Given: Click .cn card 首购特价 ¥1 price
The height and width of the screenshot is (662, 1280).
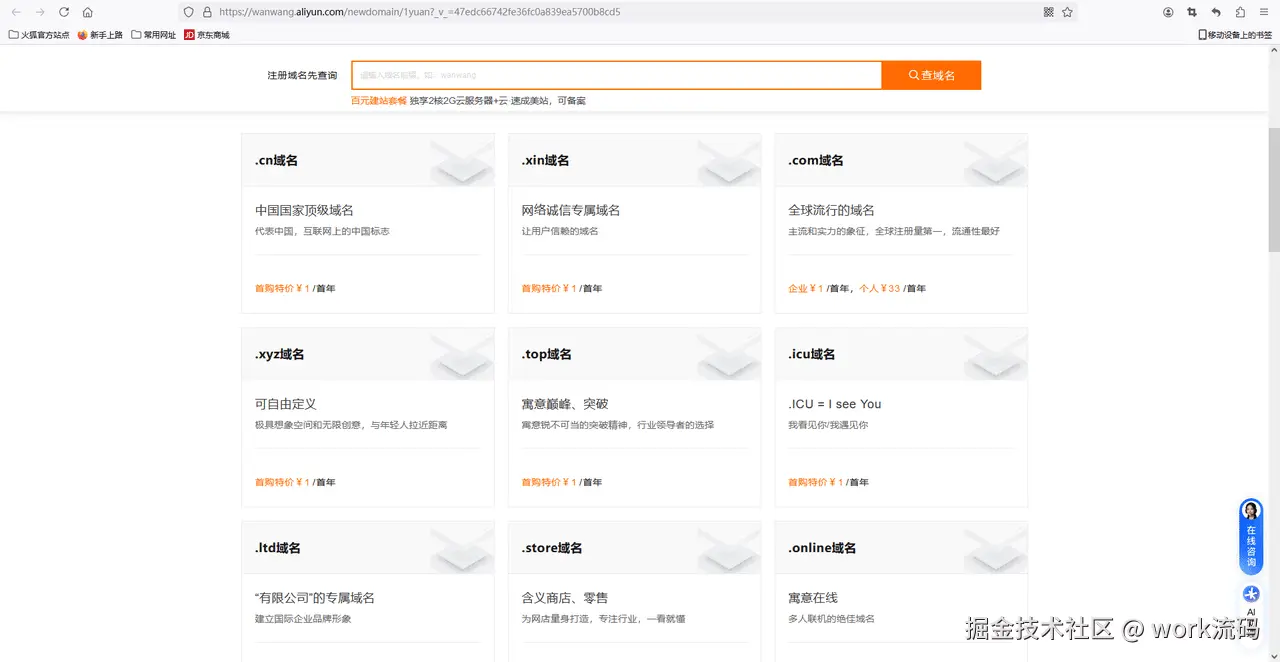Looking at the screenshot, I should pyautogui.click(x=282, y=288).
